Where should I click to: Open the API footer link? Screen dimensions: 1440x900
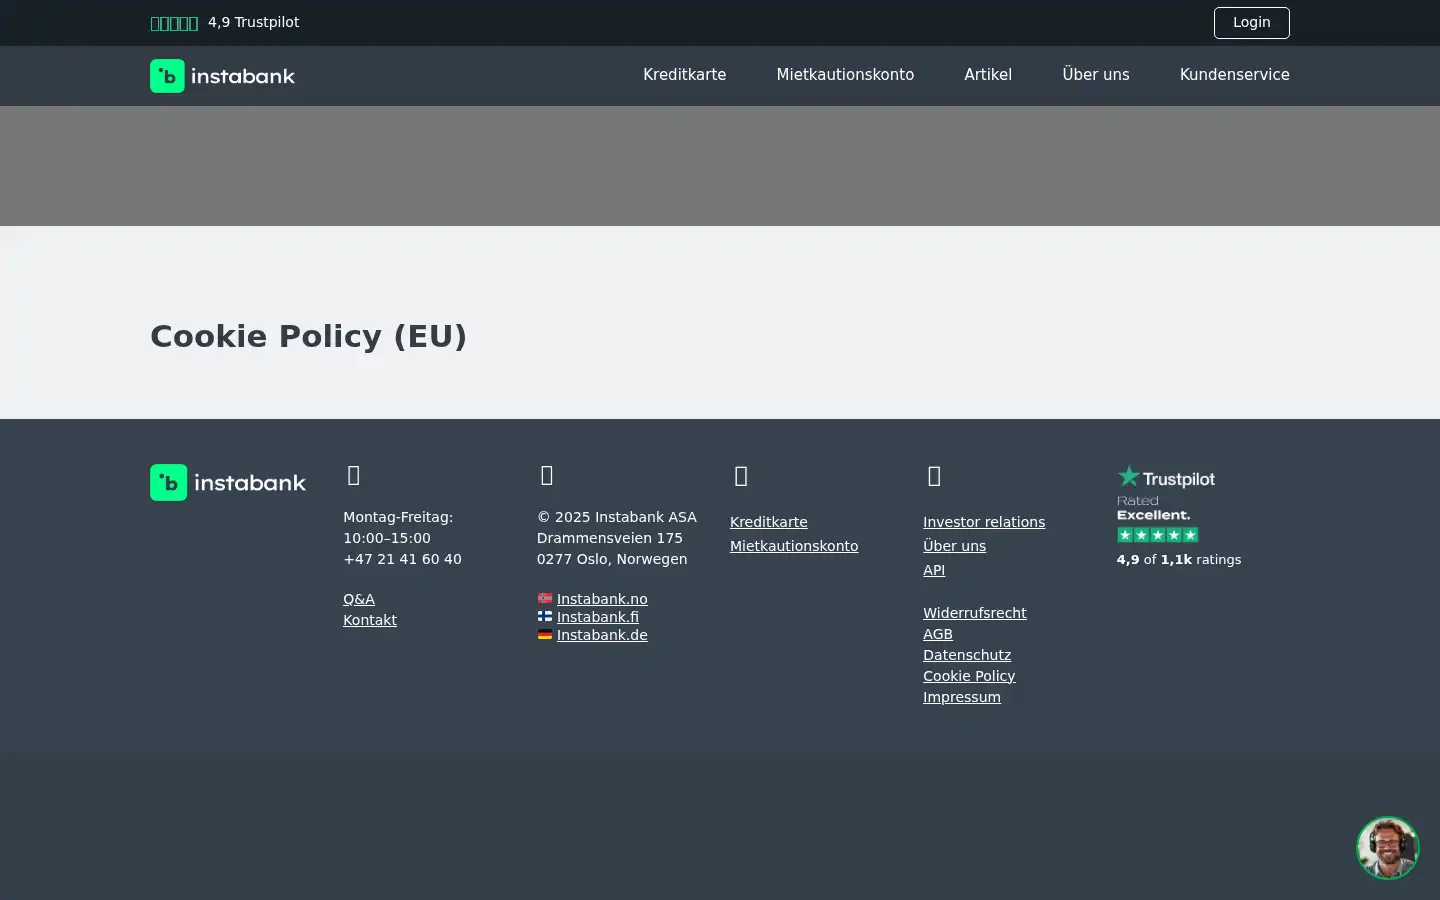(x=934, y=570)
